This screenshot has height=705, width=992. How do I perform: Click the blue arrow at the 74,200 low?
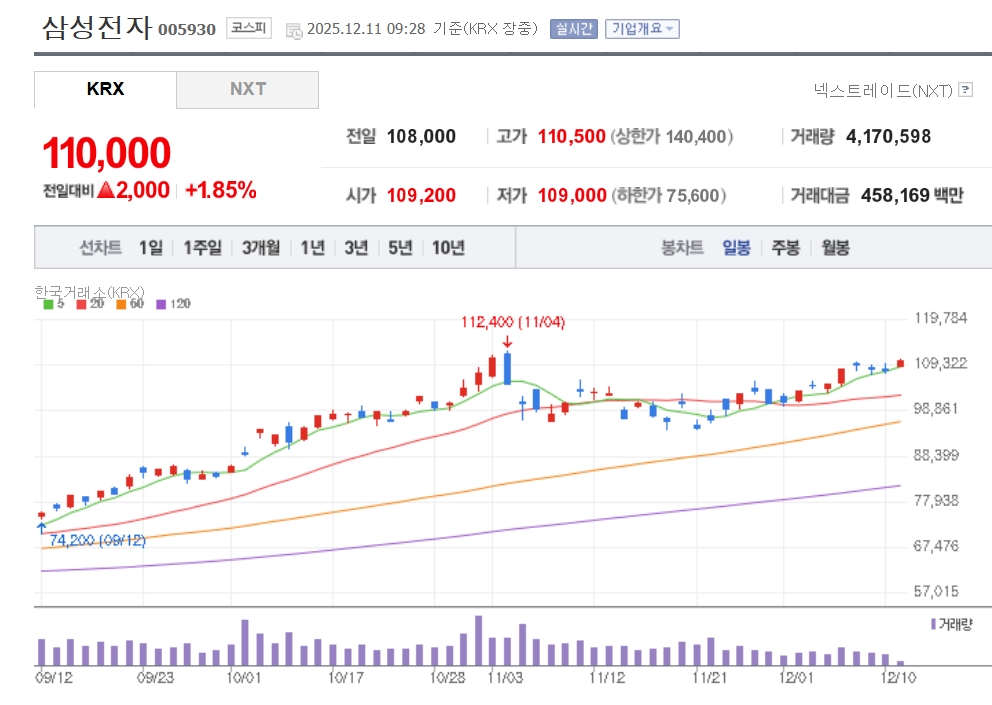41,524
